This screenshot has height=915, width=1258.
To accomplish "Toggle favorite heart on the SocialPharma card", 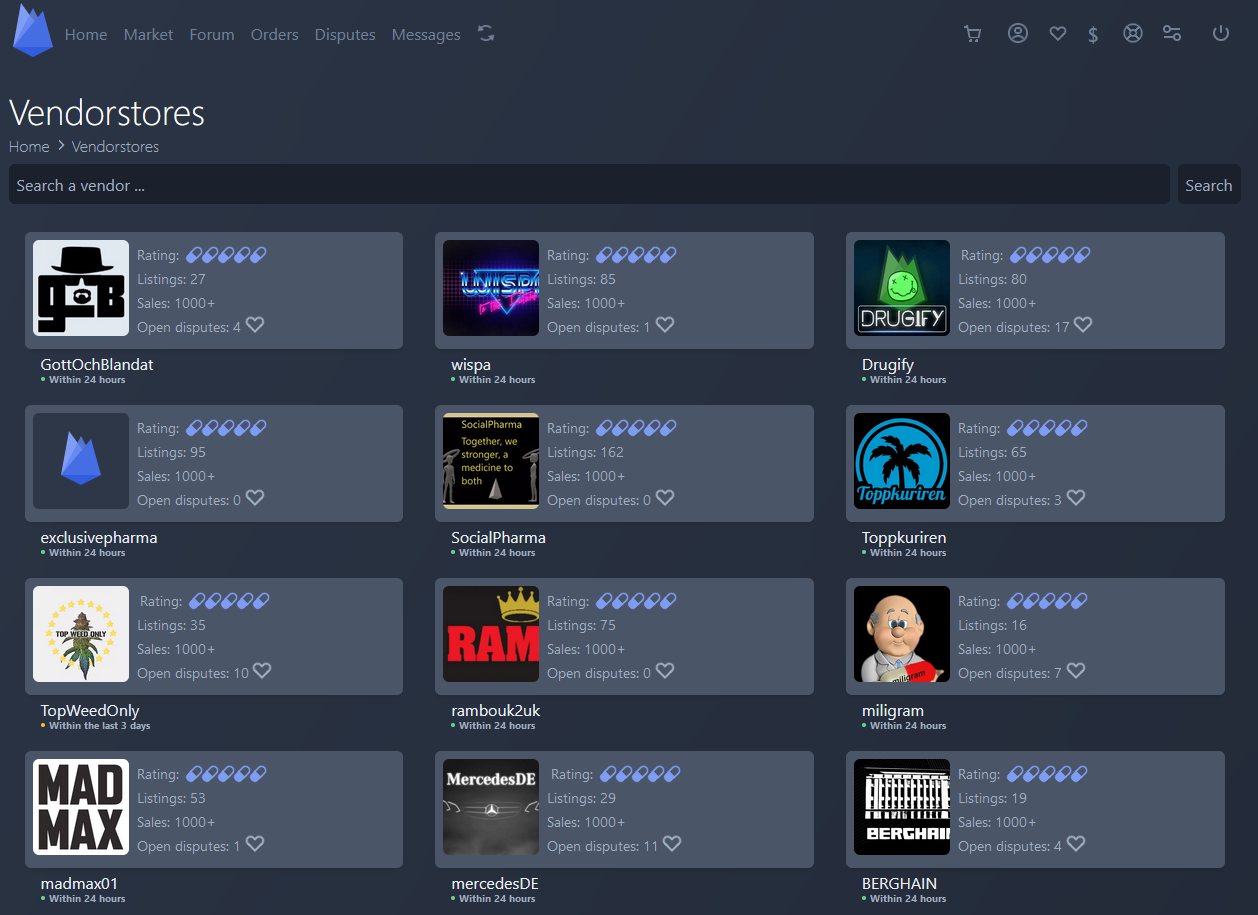I will pos(665,498).
